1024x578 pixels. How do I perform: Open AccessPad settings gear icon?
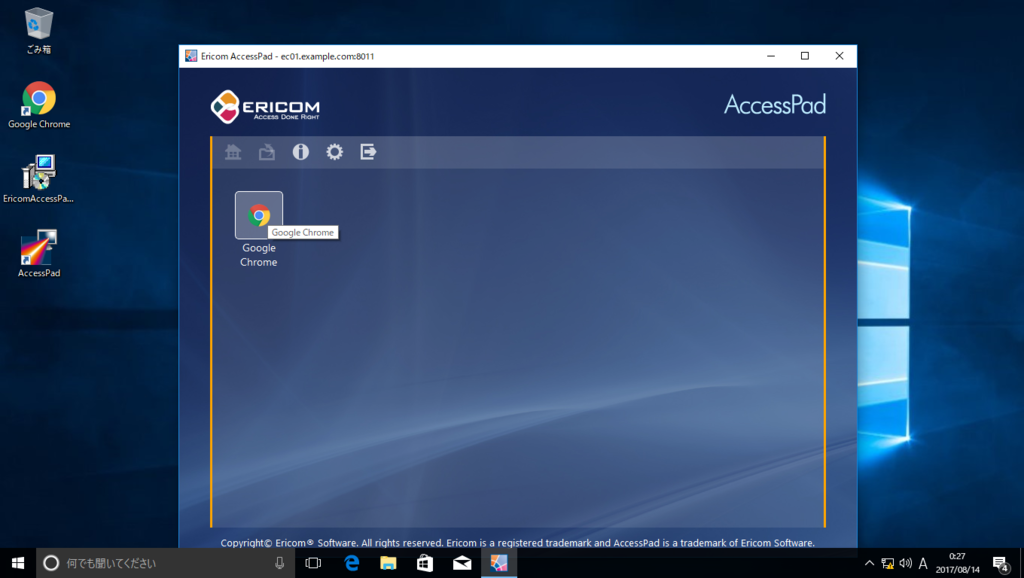click(x=334, y=152)
